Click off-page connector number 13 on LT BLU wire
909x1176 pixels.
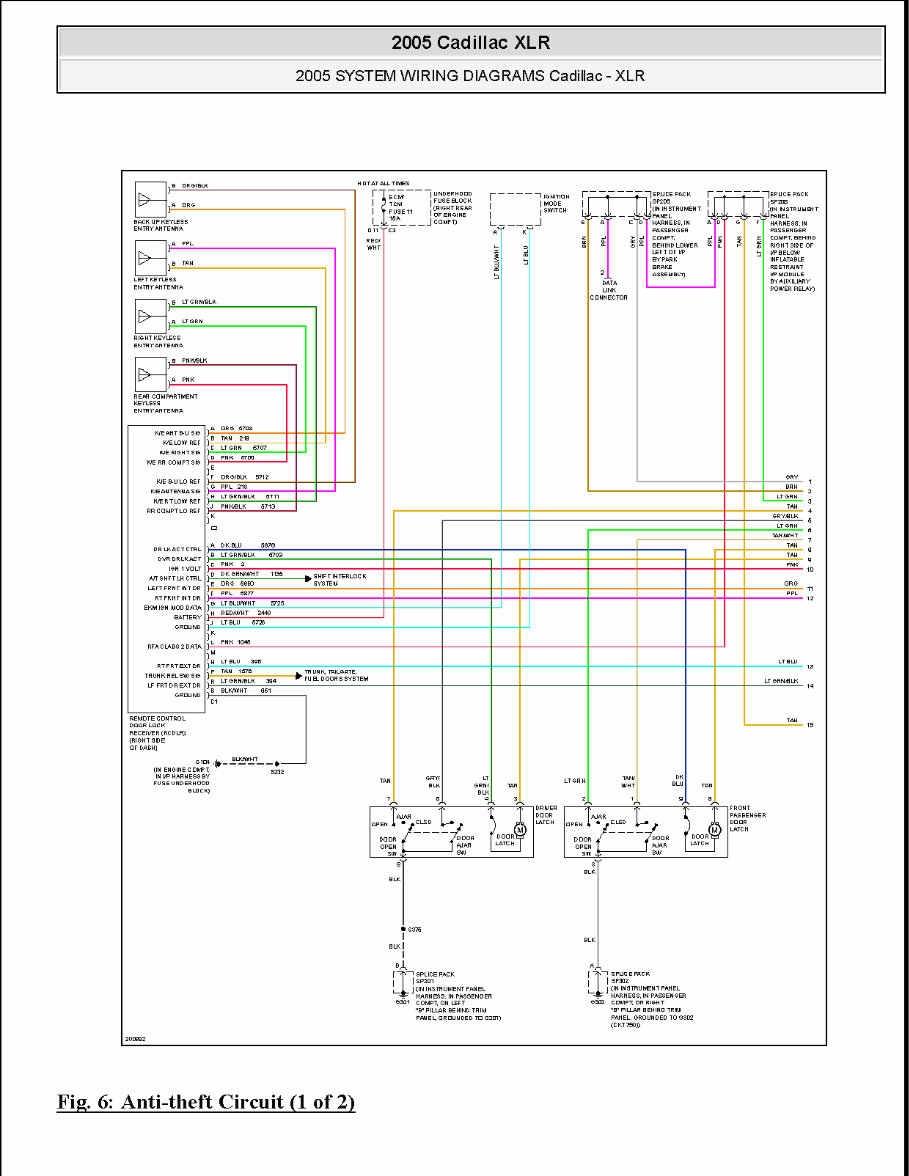810,667
